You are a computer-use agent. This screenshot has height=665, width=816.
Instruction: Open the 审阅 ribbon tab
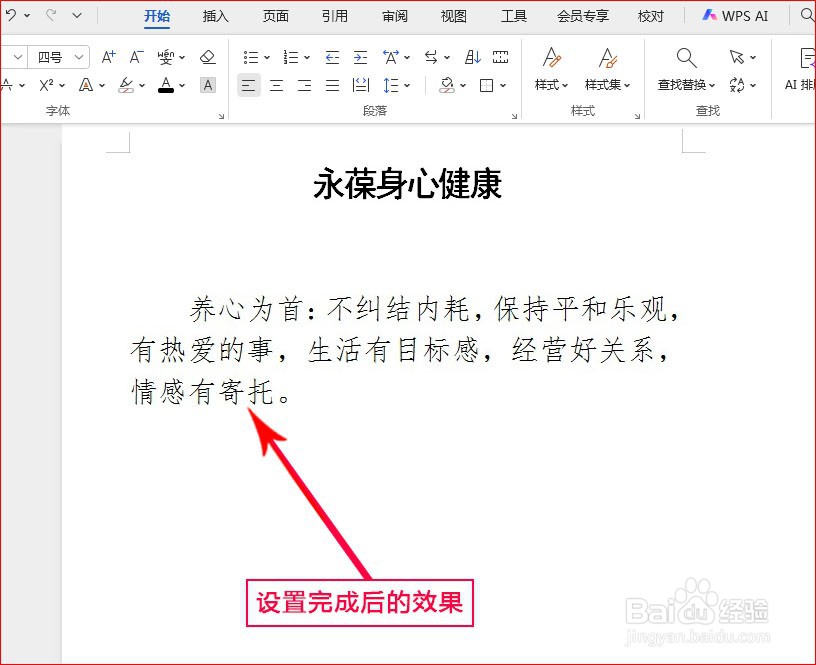tap(394, 15)
